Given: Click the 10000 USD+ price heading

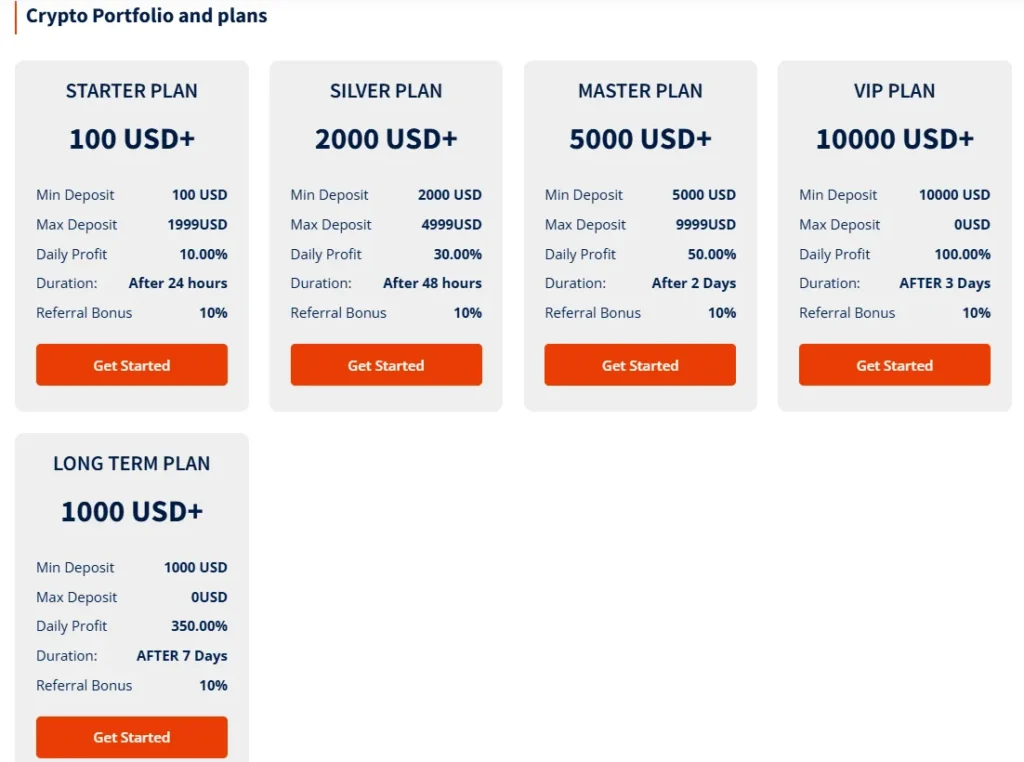Looking at the screenshot, I should [x=894, y=139].
